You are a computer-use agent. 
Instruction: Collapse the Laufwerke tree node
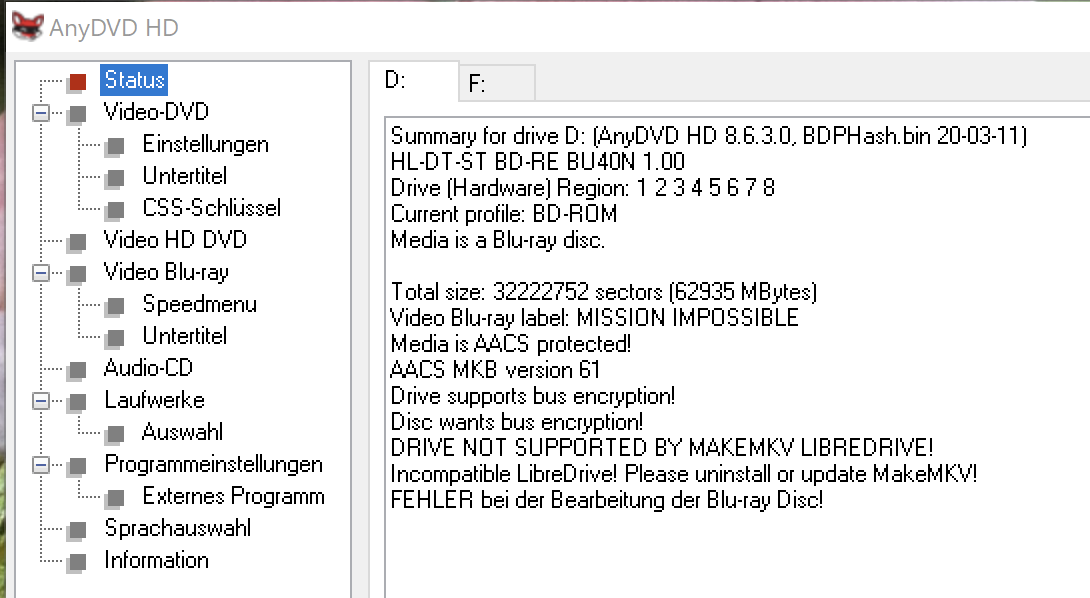(x=41, y=401)
